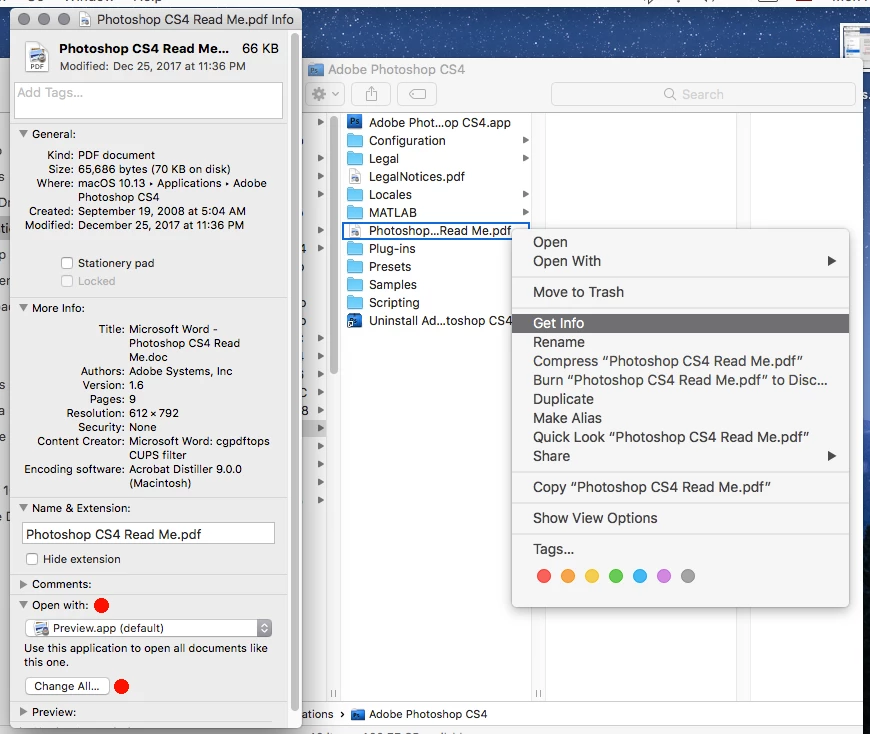Click the Uninstall Ad...toshop CS4 icon
The image size is (870, 734).
point(355,321)
